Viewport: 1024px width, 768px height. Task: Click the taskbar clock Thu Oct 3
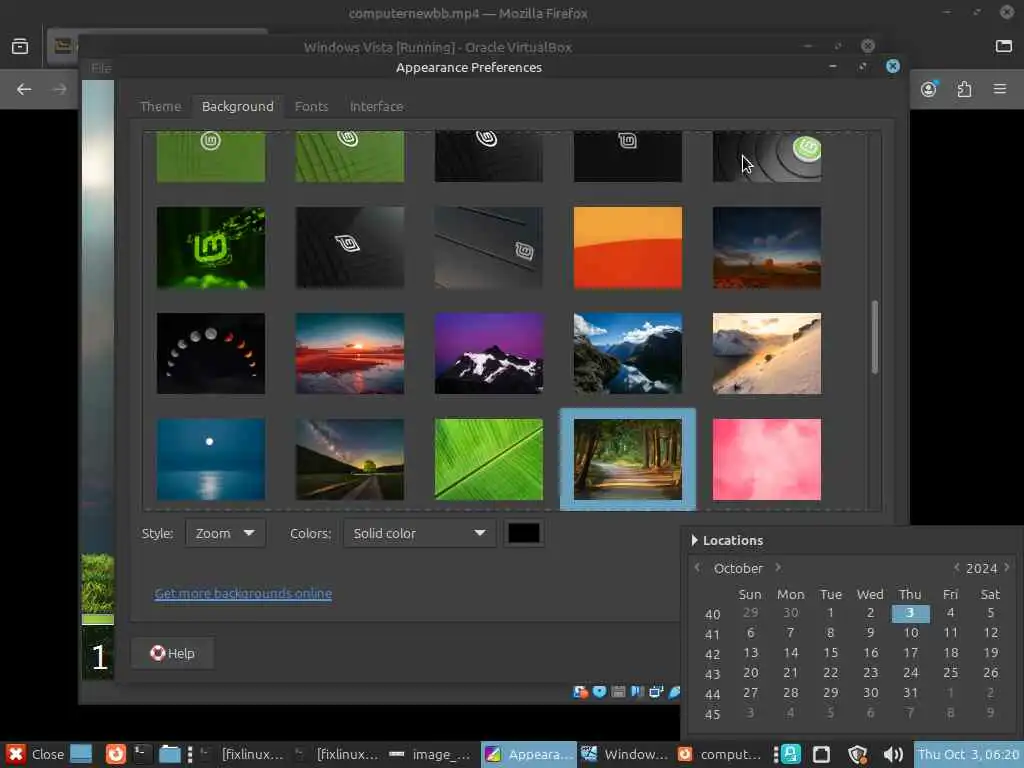pyautogui.click(x=968, y=754)
